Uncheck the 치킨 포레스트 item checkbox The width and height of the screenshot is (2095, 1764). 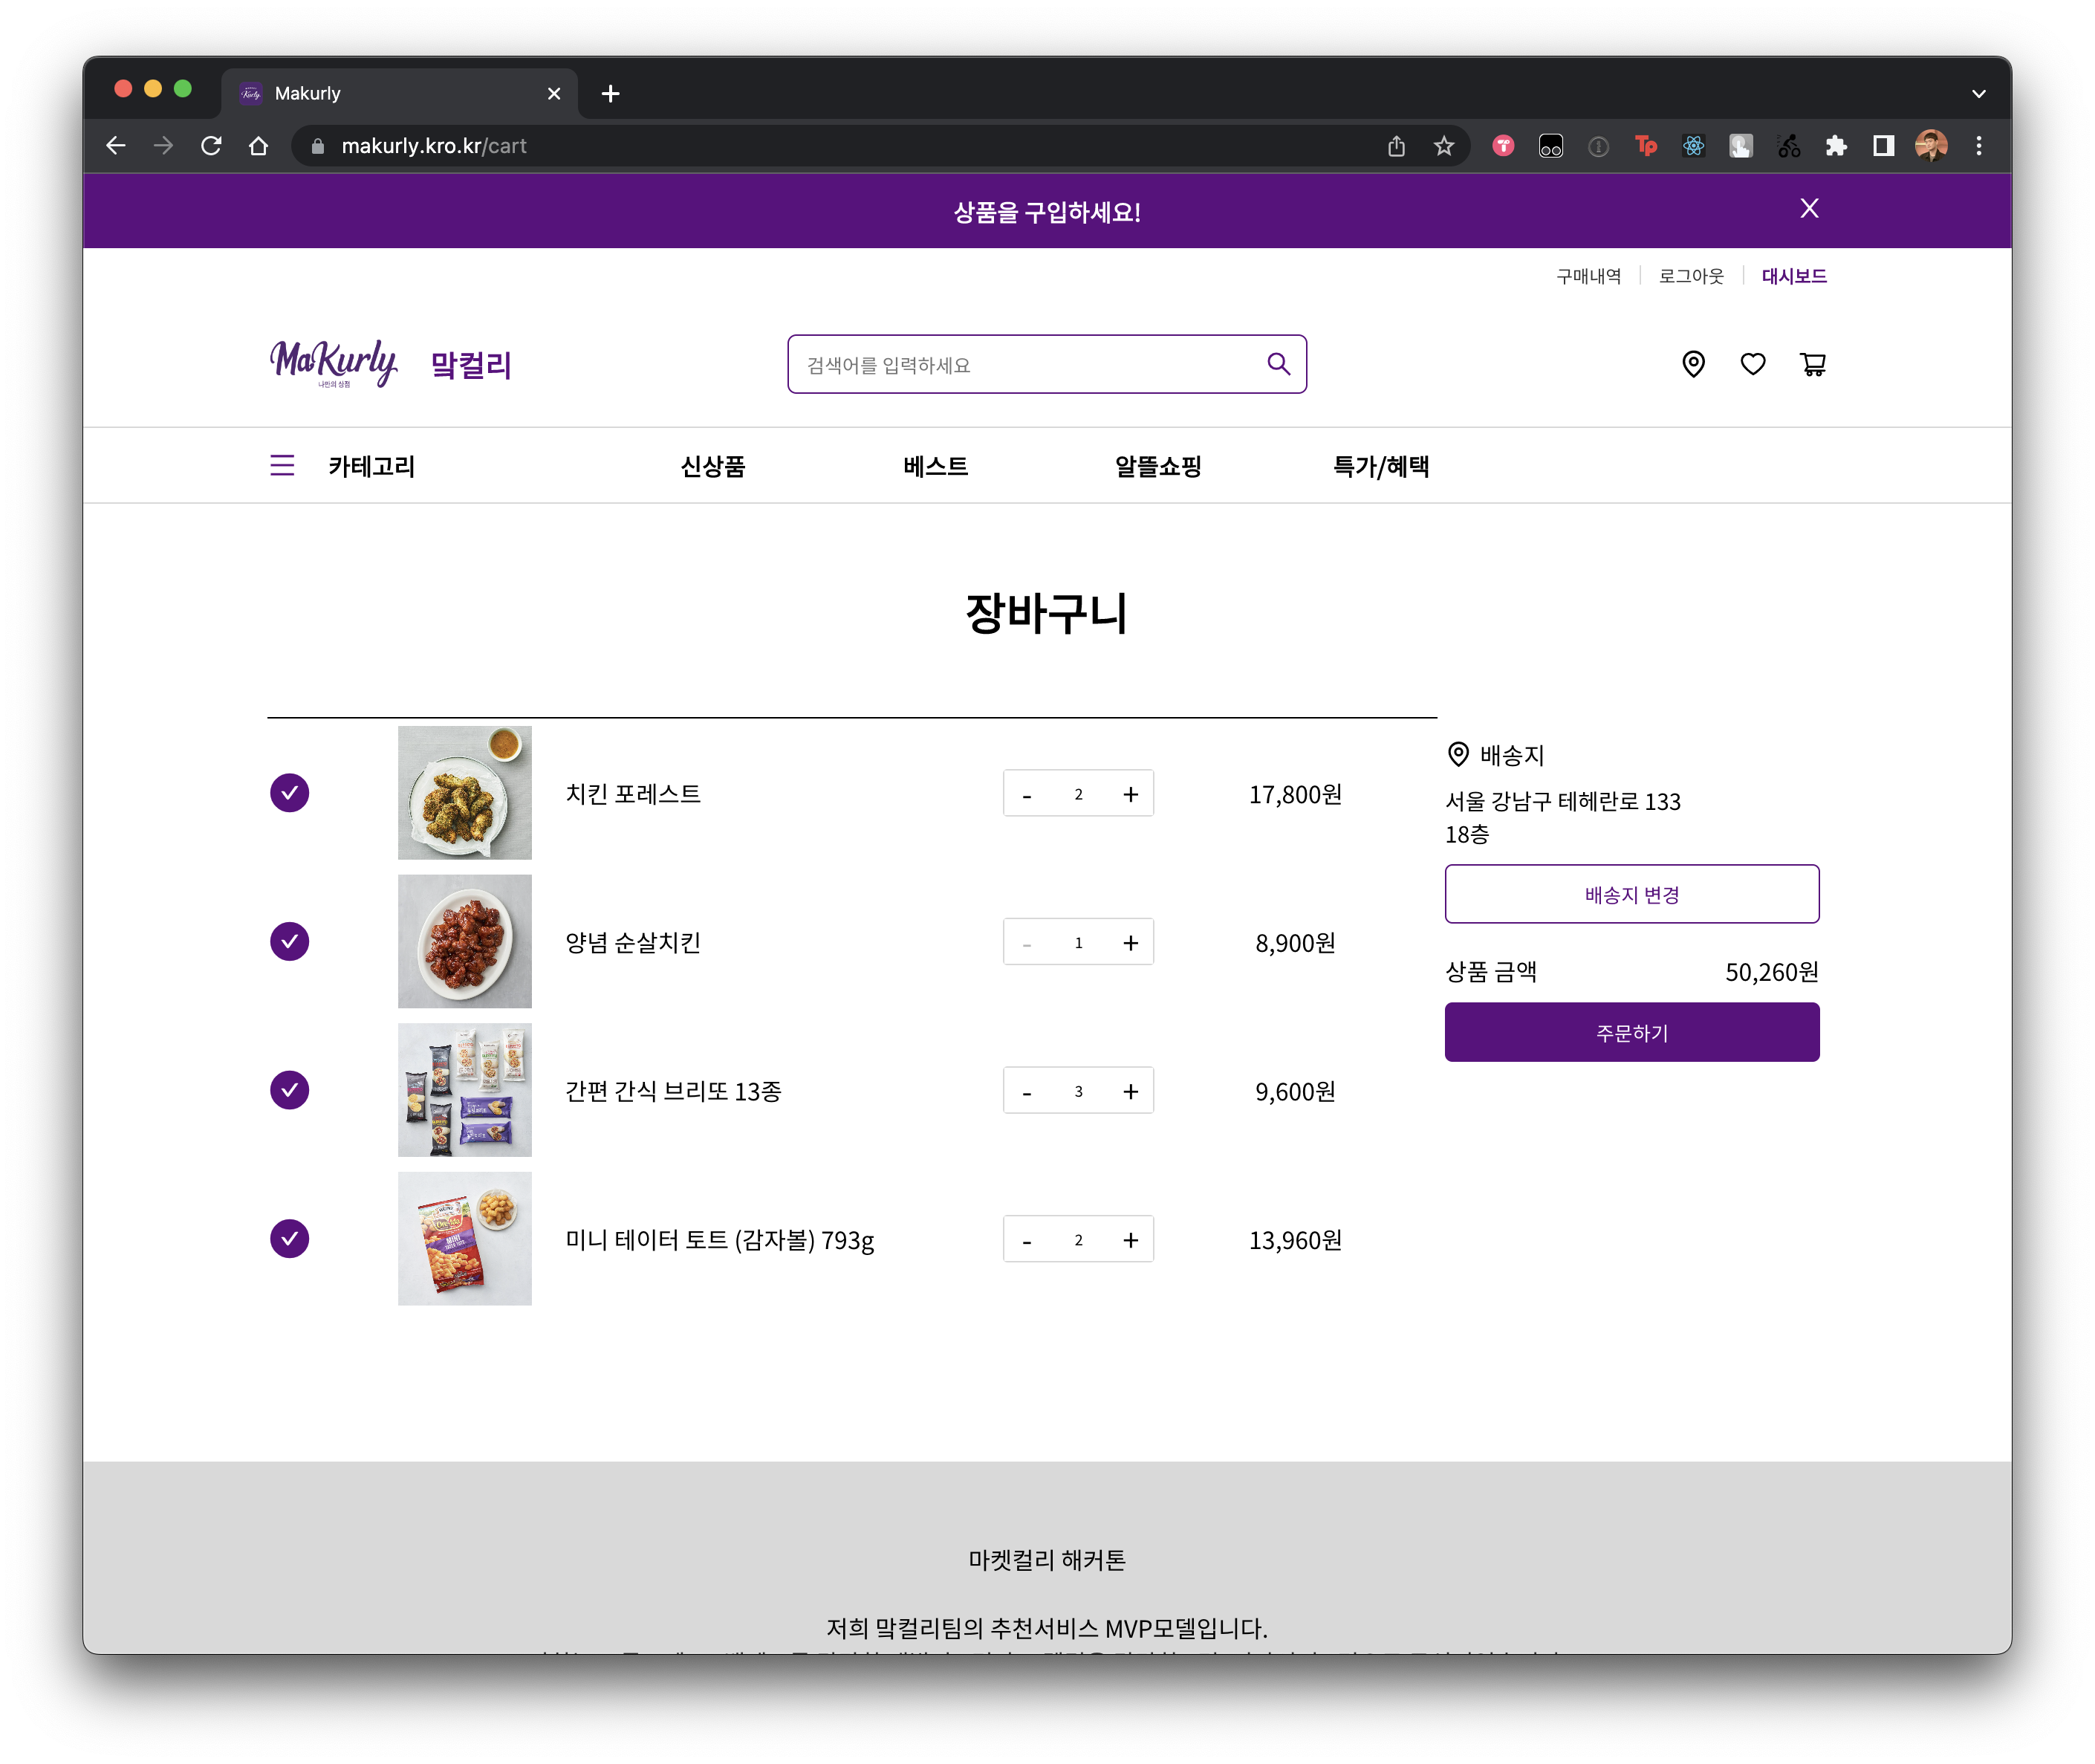pyautogui.click(x=290, y=793)
